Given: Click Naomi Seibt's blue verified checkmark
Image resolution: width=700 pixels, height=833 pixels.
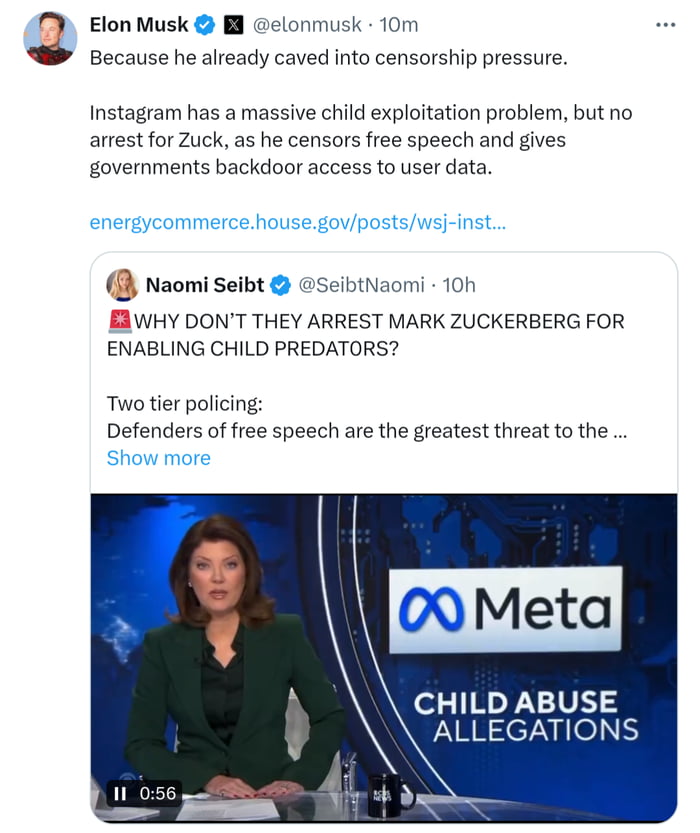Looking at the screenshot, I should 281,285.
